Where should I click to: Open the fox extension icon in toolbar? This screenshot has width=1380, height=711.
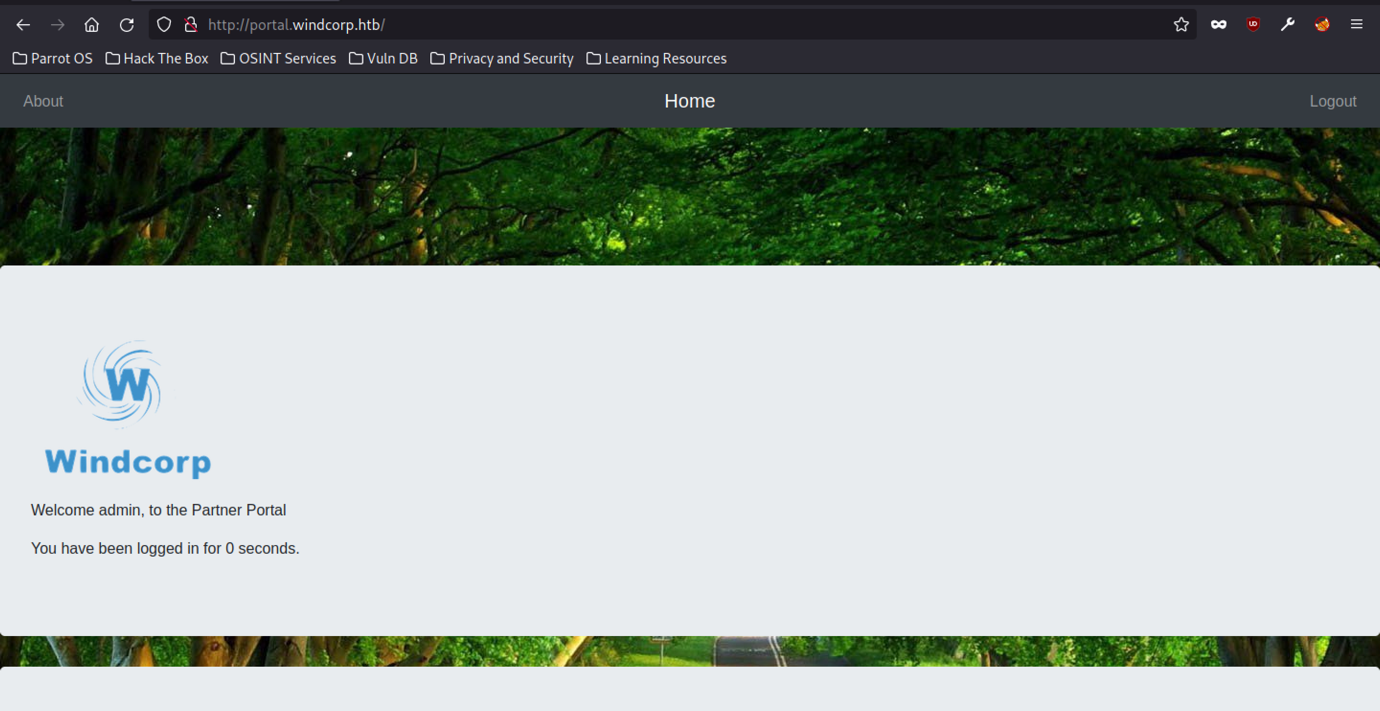(1322, 25)
